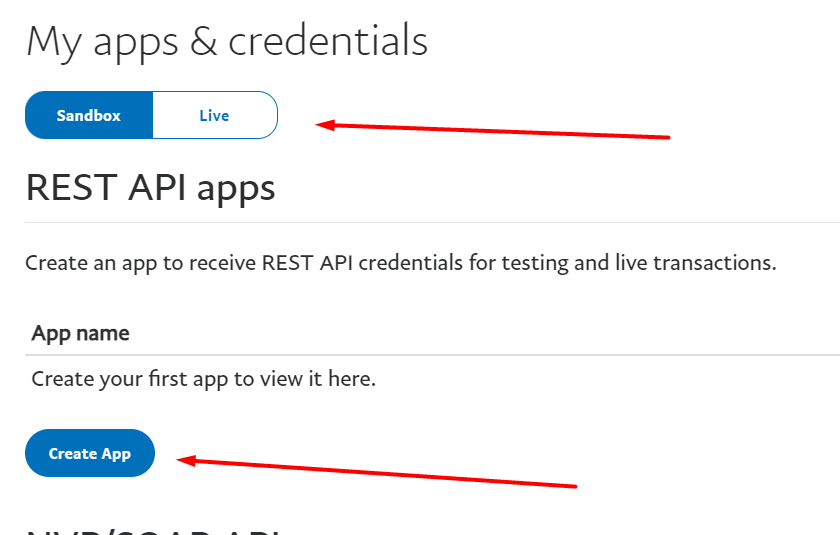Click the word 'credentials' in the page title
840x535 pixels.
pos(328,42)
